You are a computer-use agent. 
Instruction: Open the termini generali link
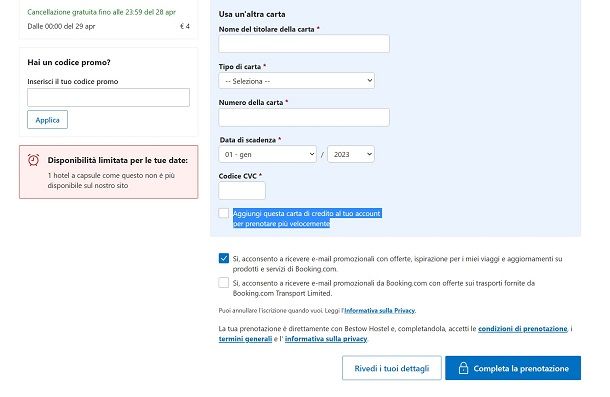click(x=245, y=339)
